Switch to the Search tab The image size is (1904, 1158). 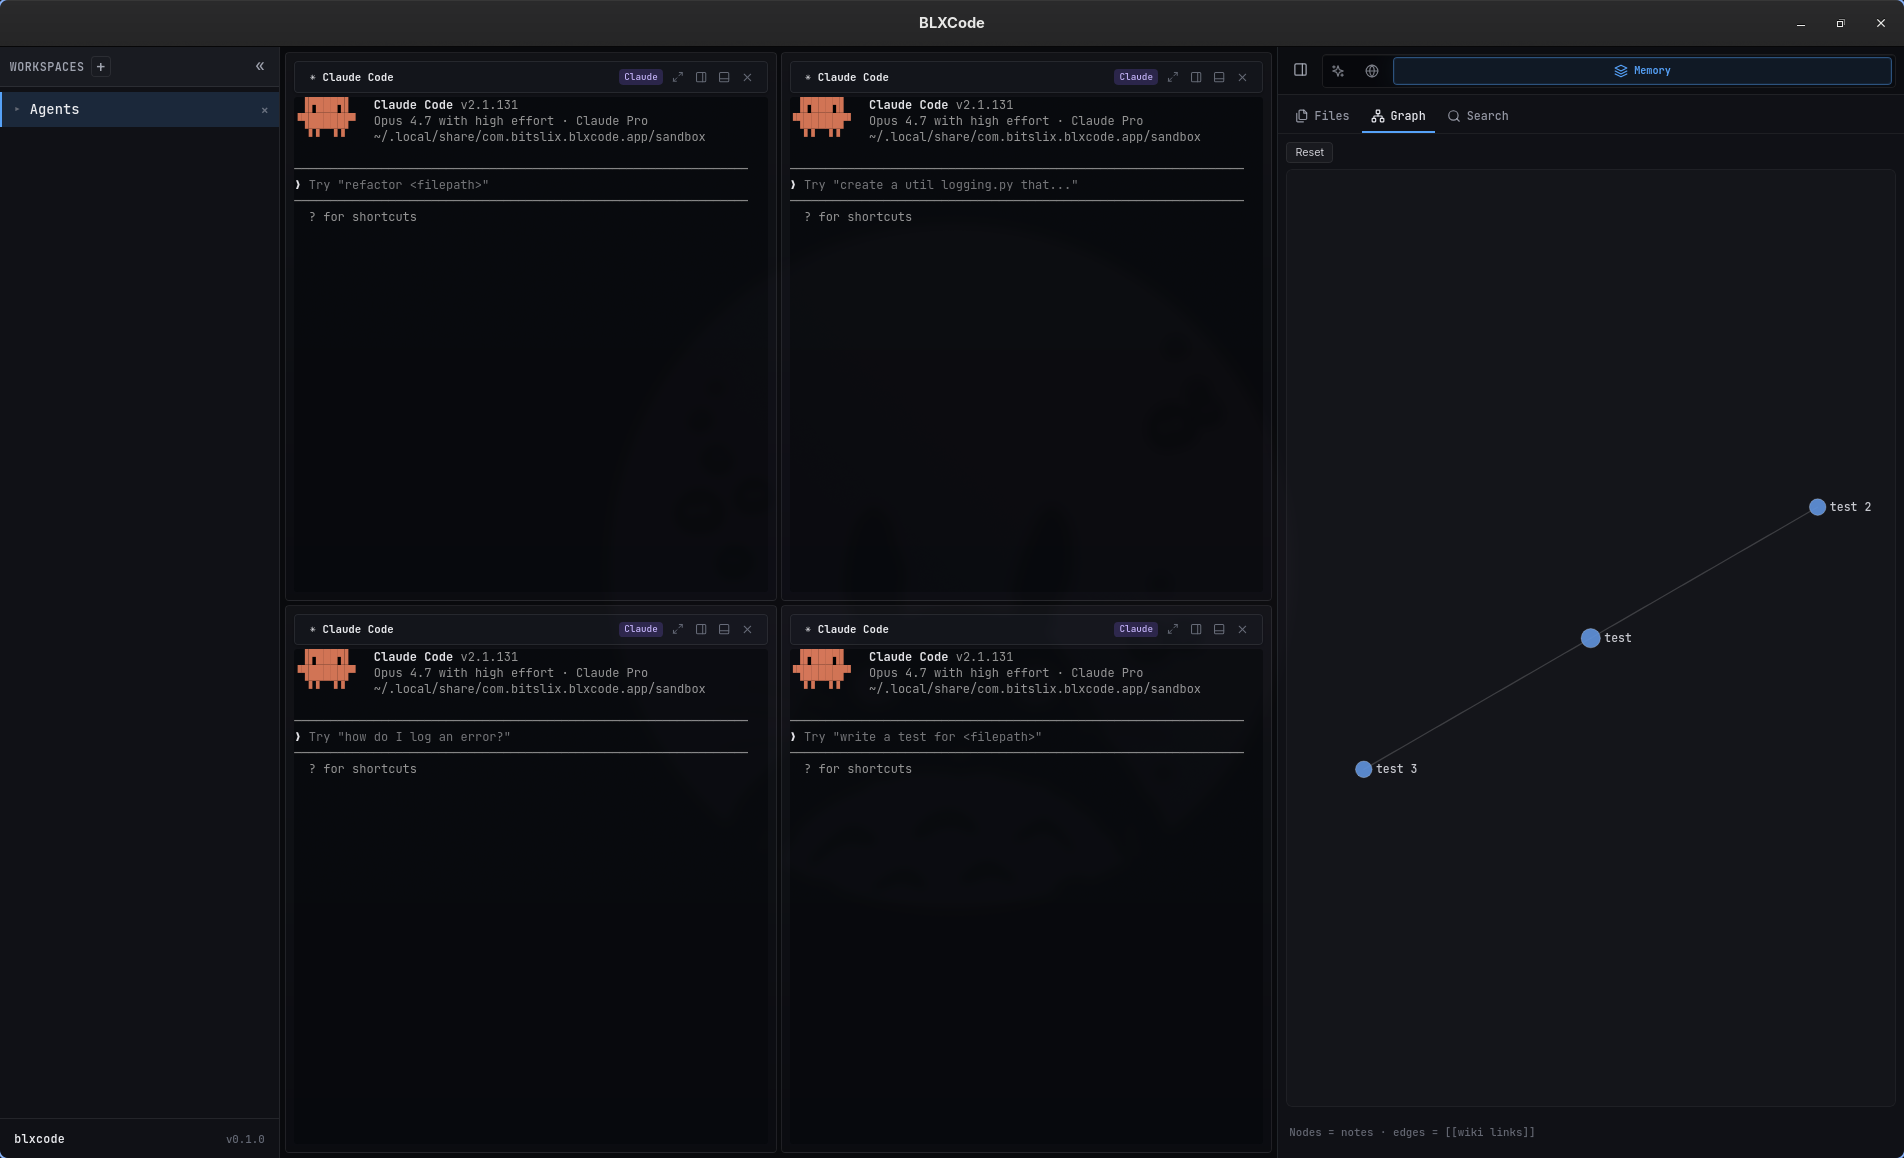pos(1478,116)
